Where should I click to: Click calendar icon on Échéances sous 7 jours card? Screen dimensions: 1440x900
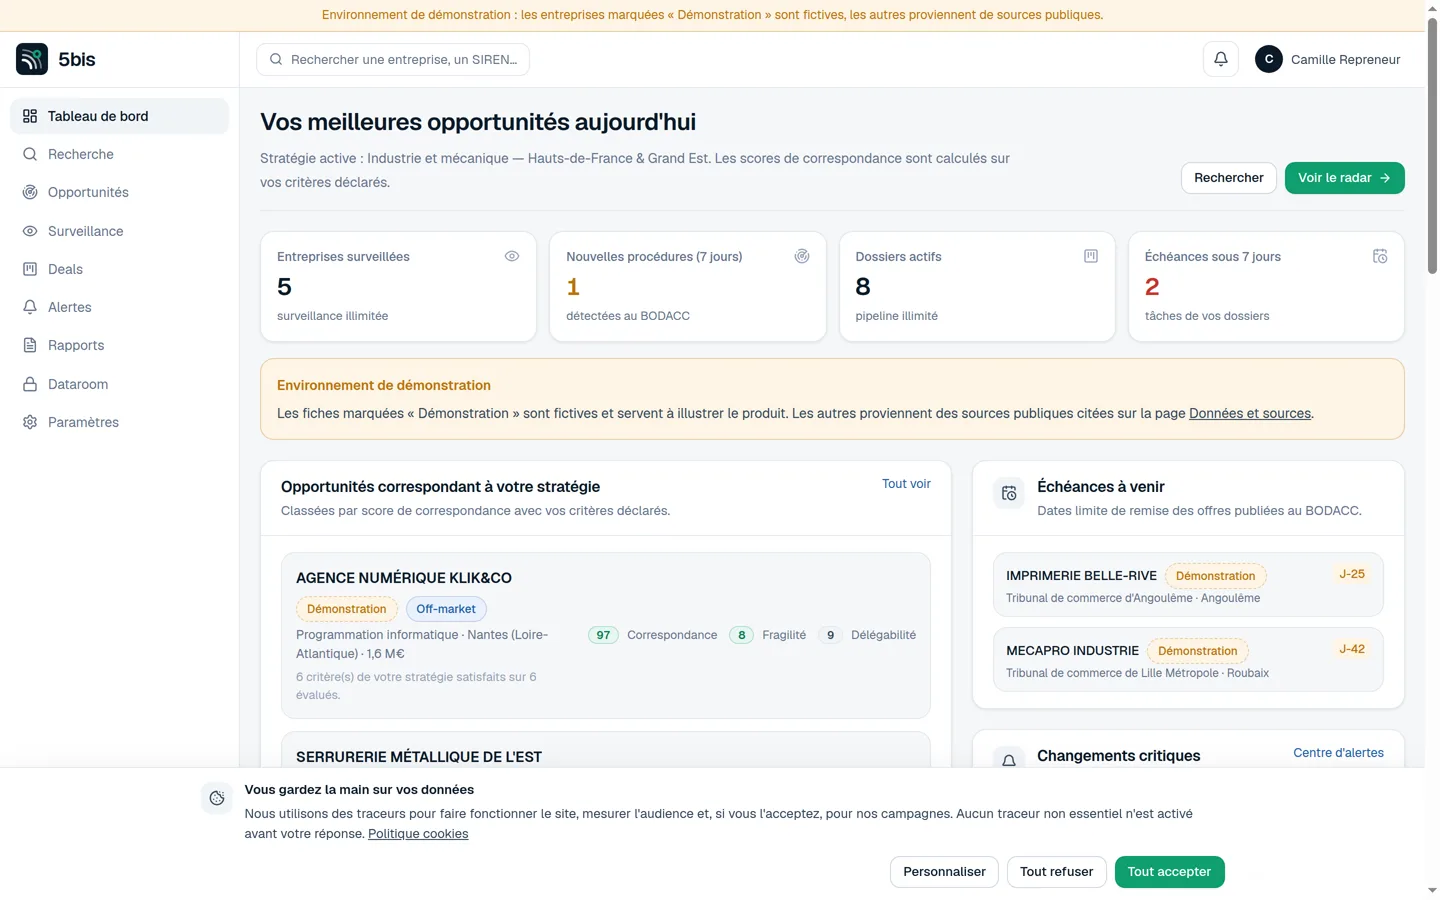1380,256
